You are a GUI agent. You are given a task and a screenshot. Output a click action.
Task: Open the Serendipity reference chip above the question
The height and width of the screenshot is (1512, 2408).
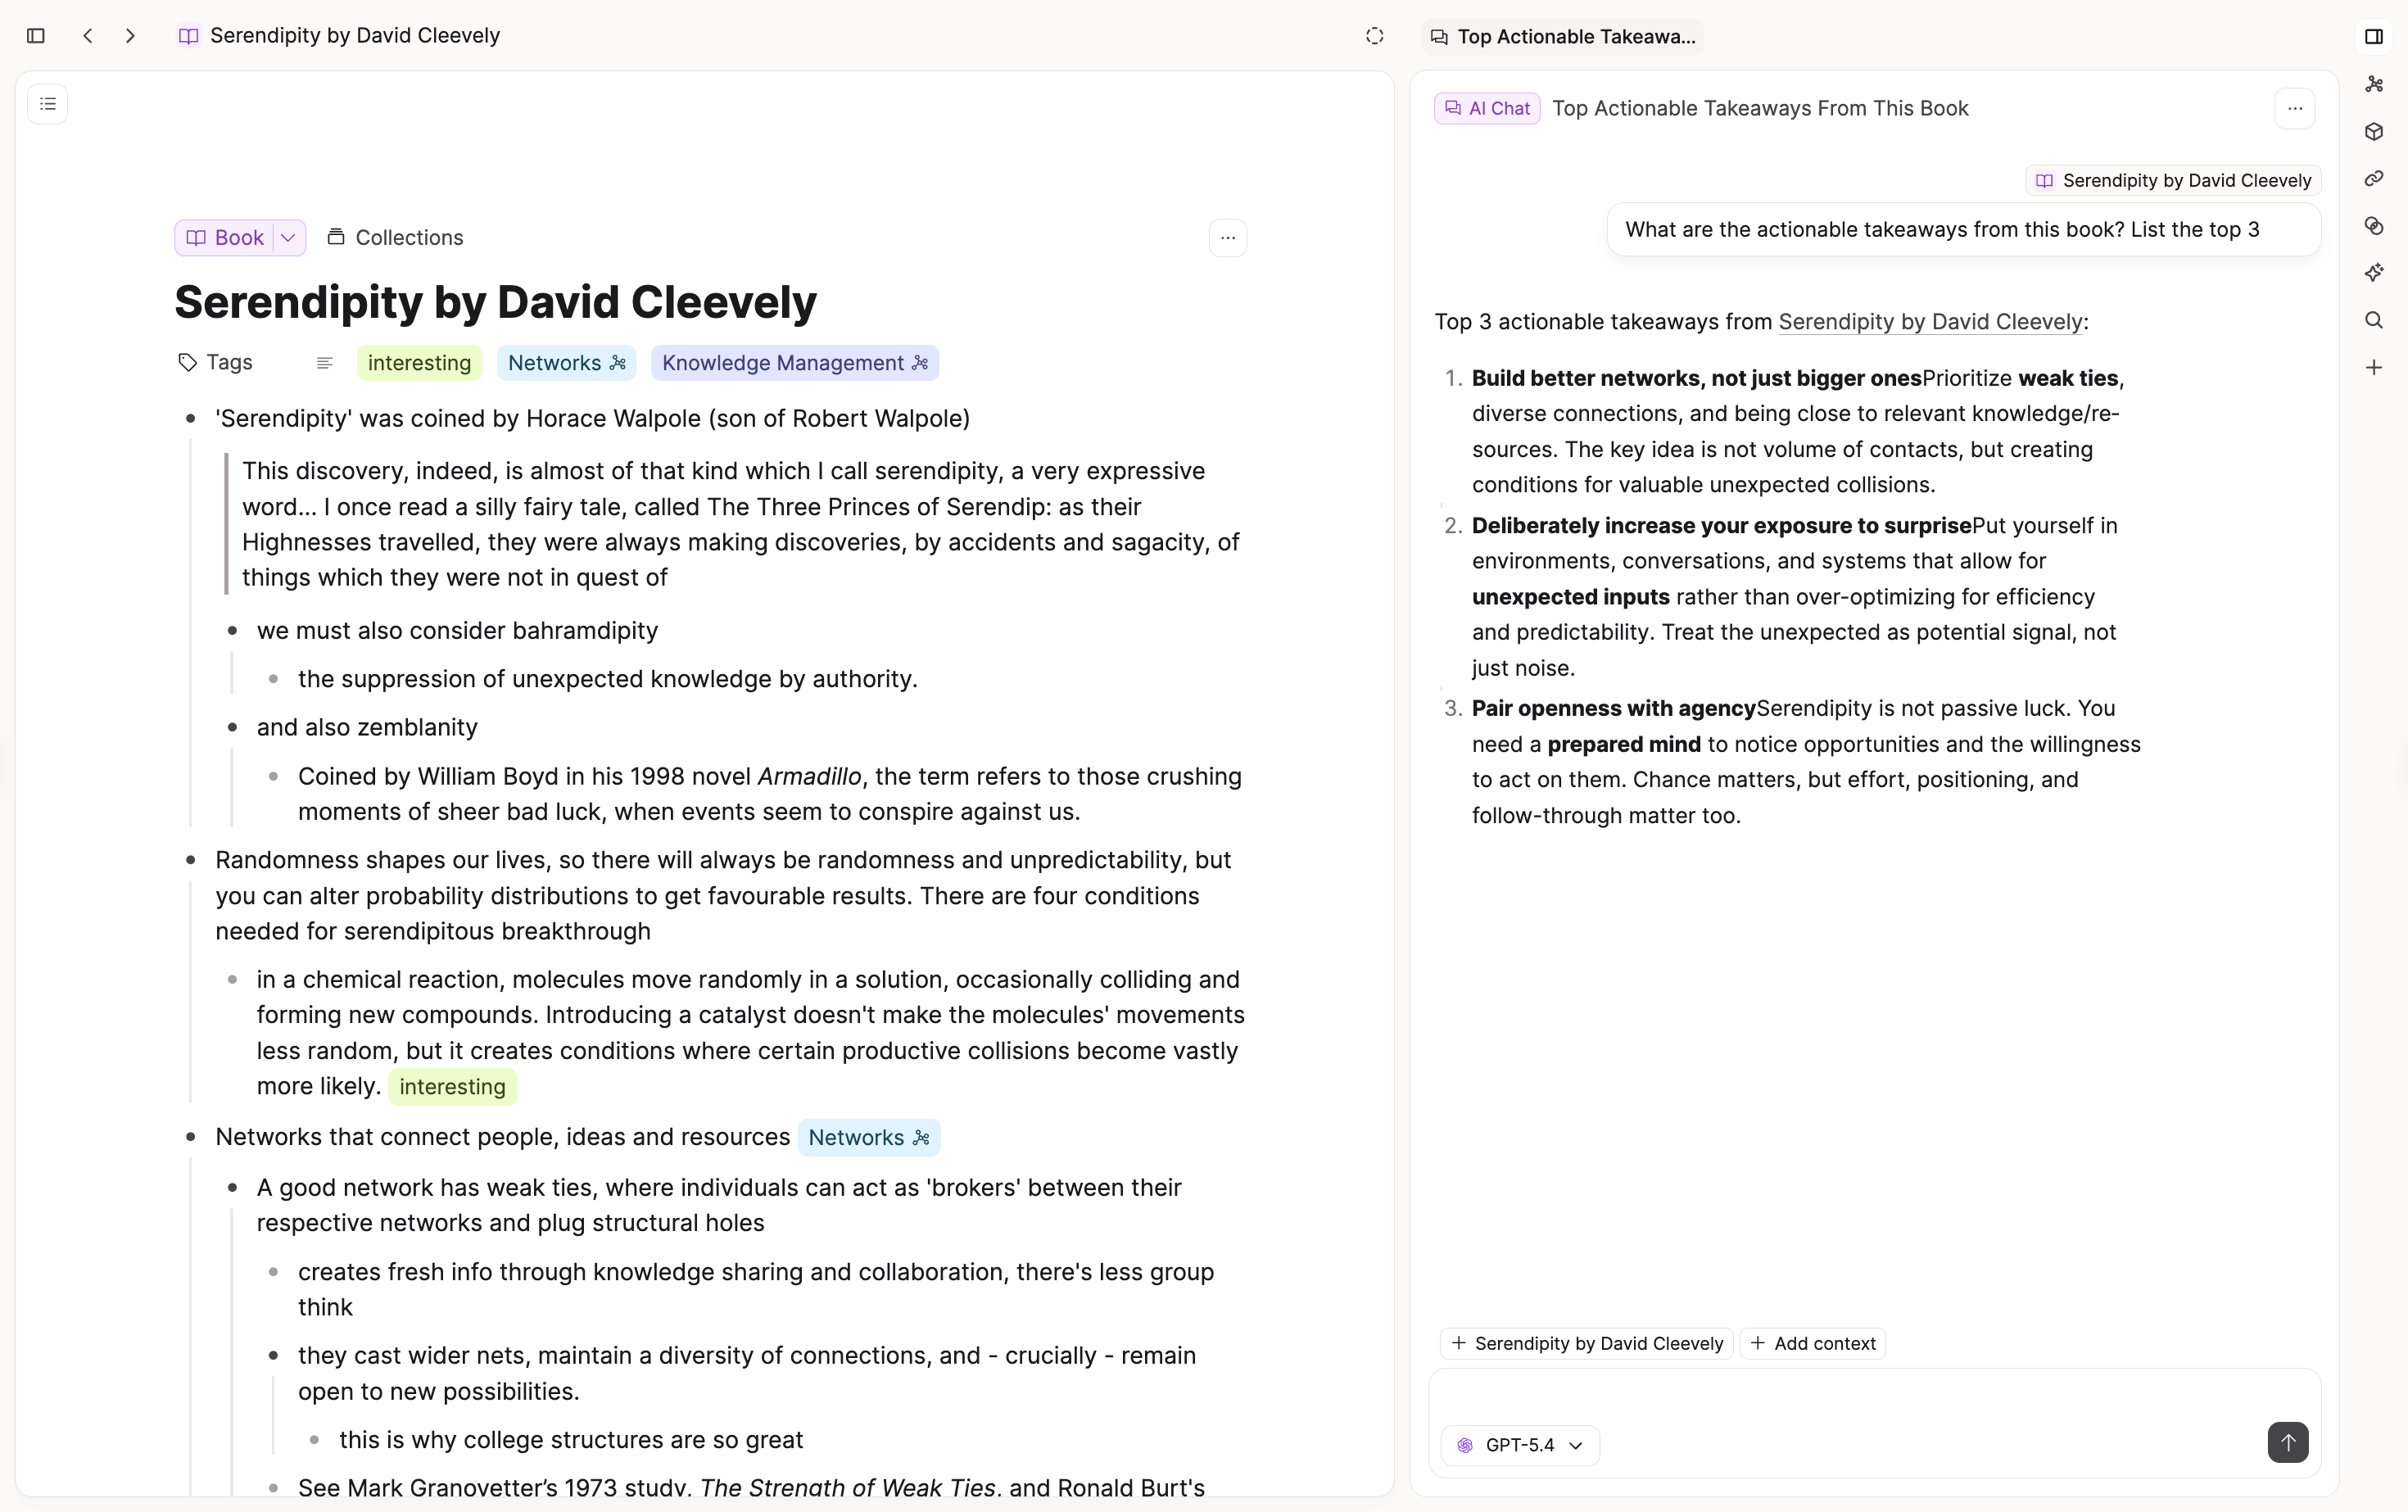[x=2174, y=180]
